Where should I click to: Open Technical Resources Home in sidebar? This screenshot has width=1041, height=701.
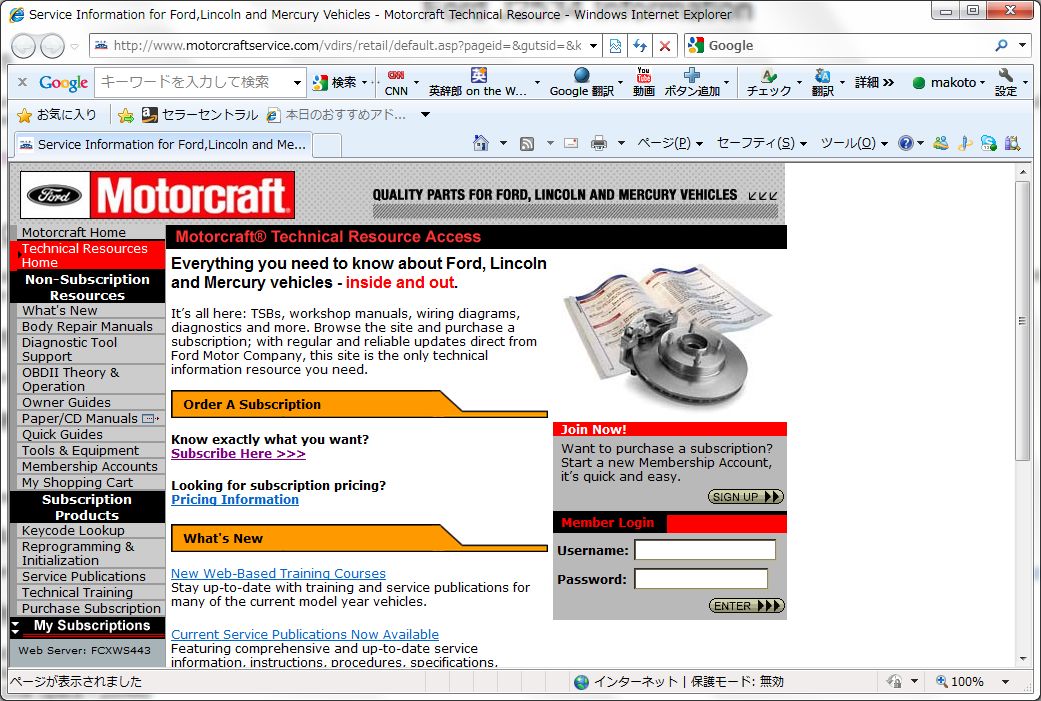90,256
